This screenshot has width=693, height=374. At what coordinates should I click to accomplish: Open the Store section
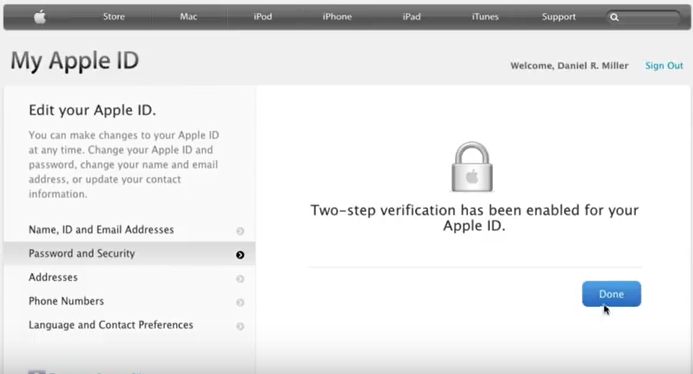click(x=114, y=17)
